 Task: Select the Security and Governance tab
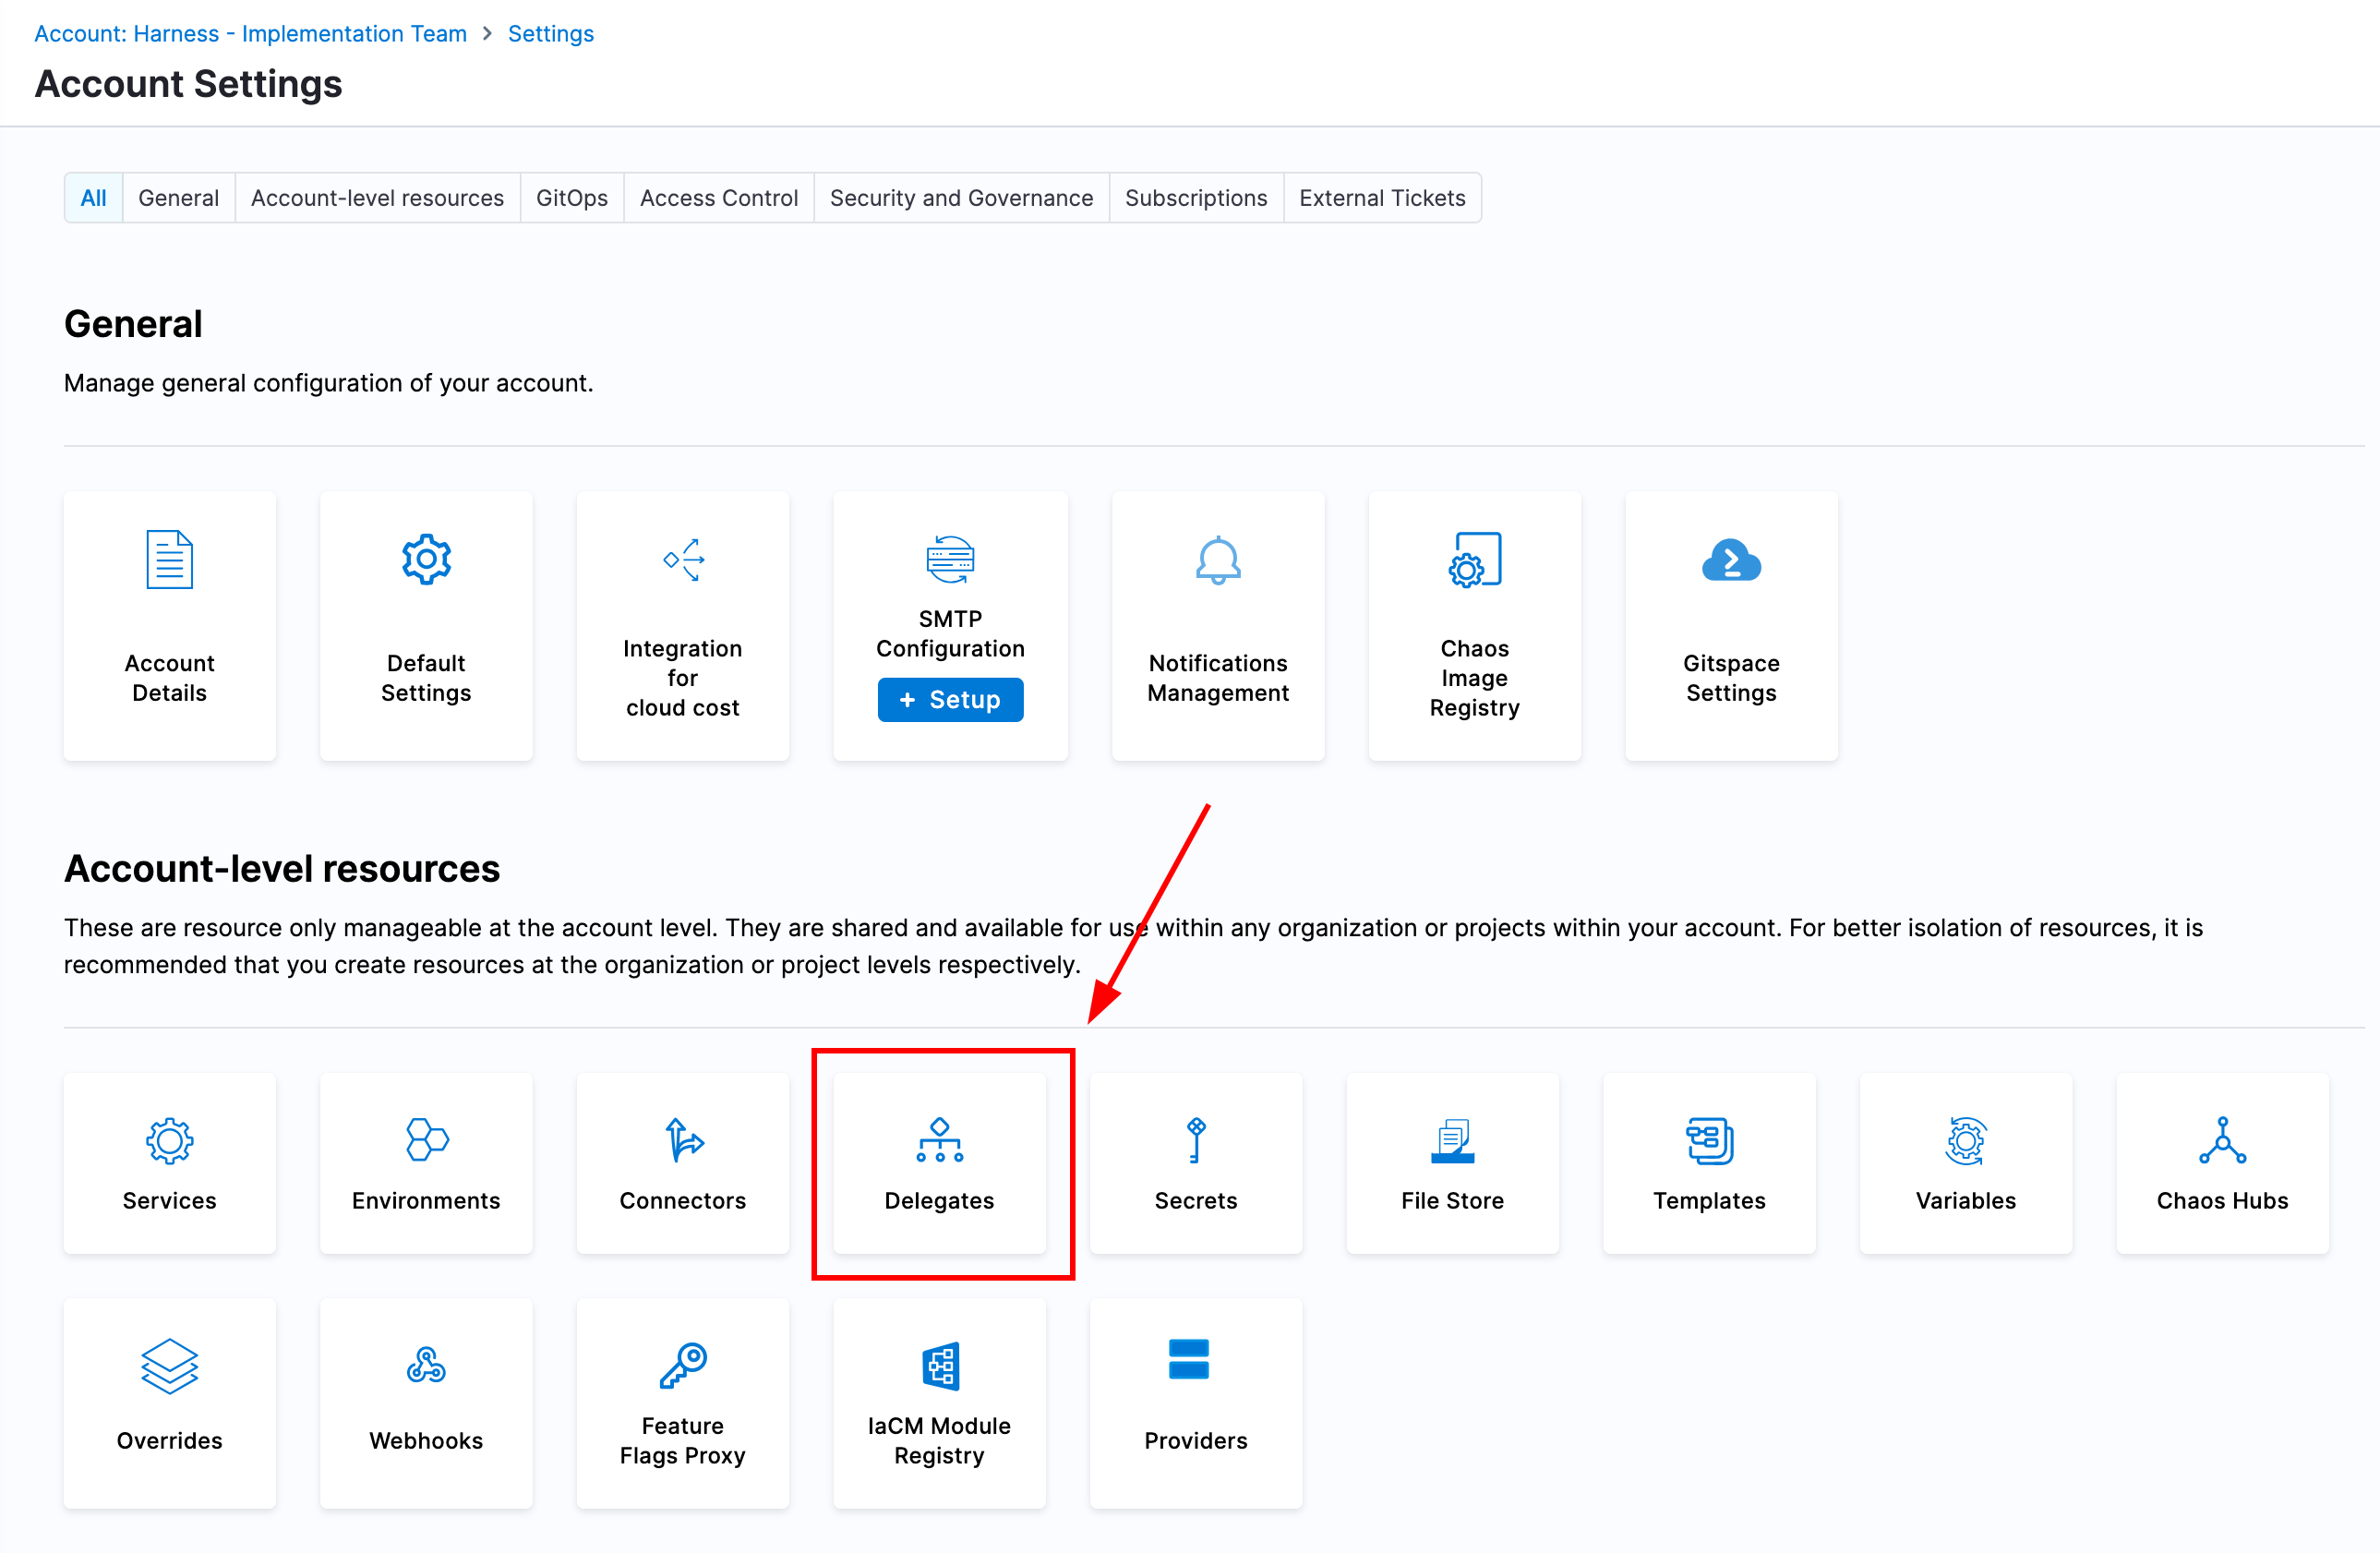click(961, 198)
